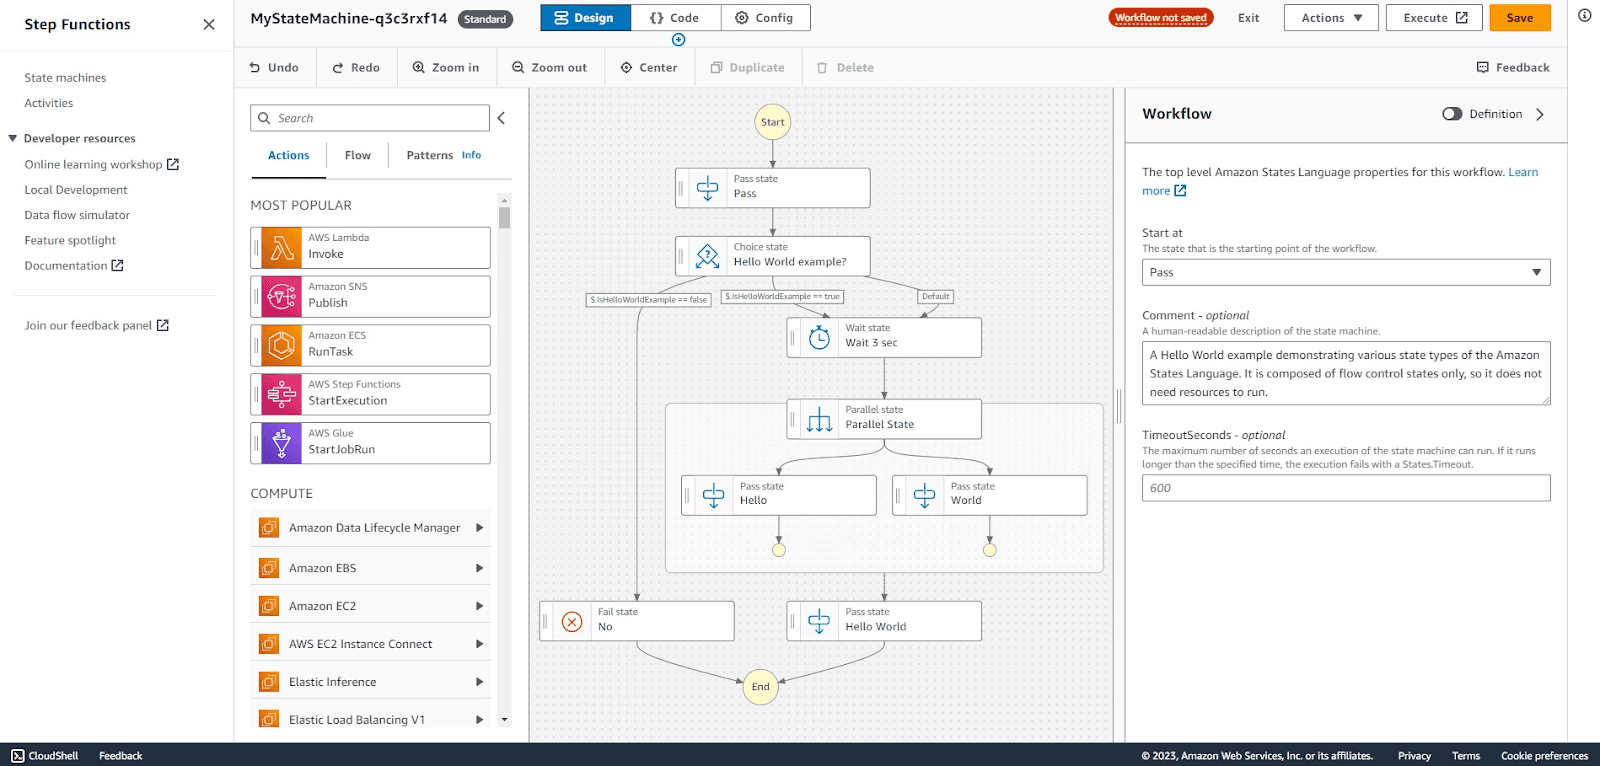Click the Save button

[x=1520, y=18]
